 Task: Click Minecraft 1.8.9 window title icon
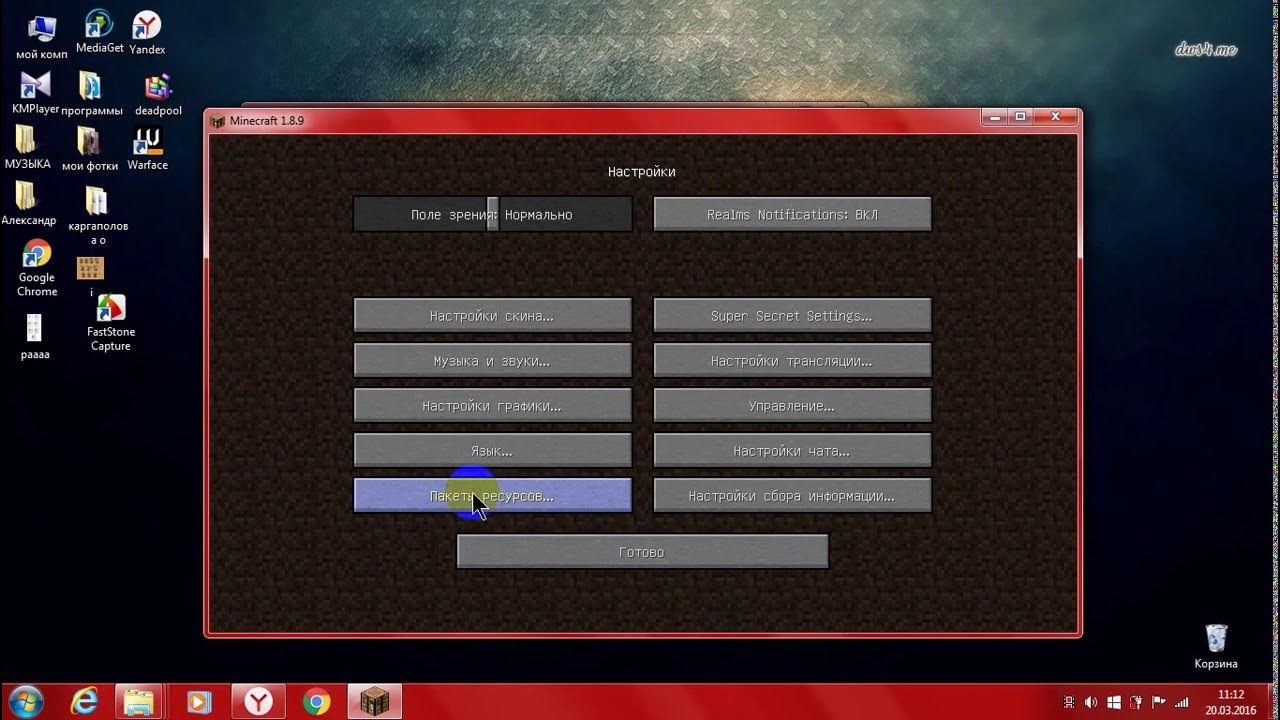click(218, 121)
